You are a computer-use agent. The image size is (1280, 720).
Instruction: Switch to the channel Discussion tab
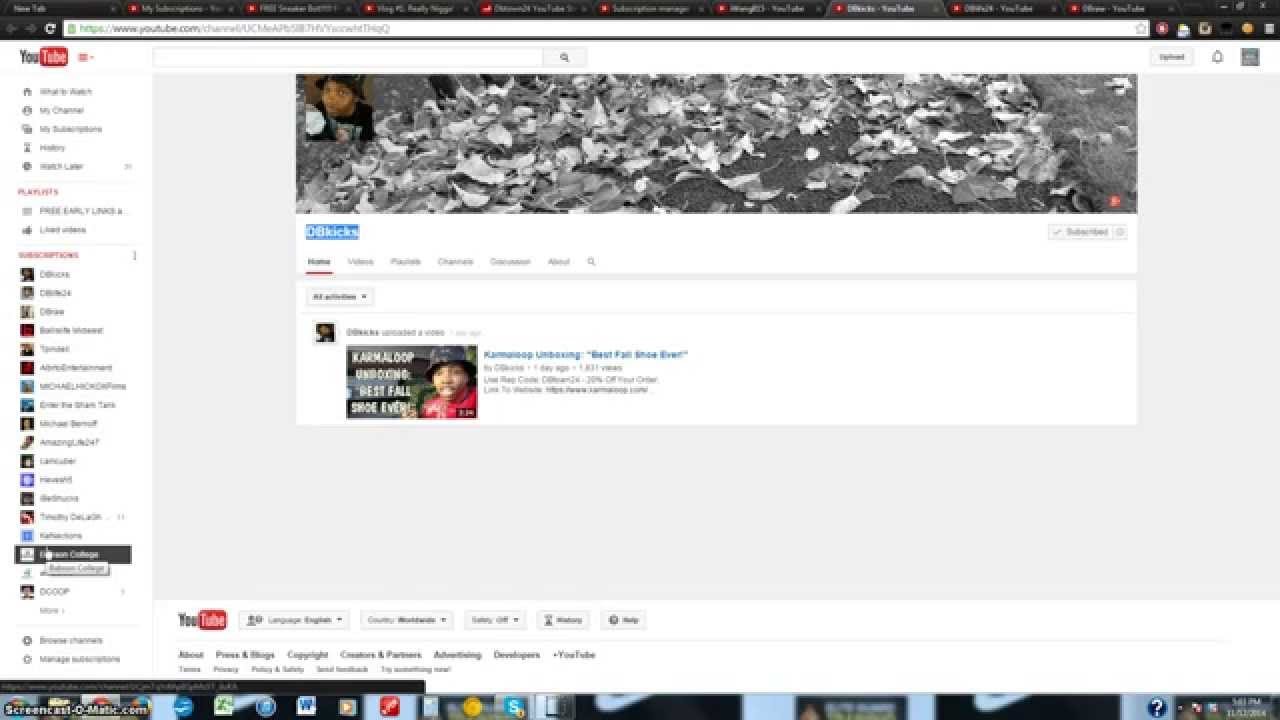(510, 262)
